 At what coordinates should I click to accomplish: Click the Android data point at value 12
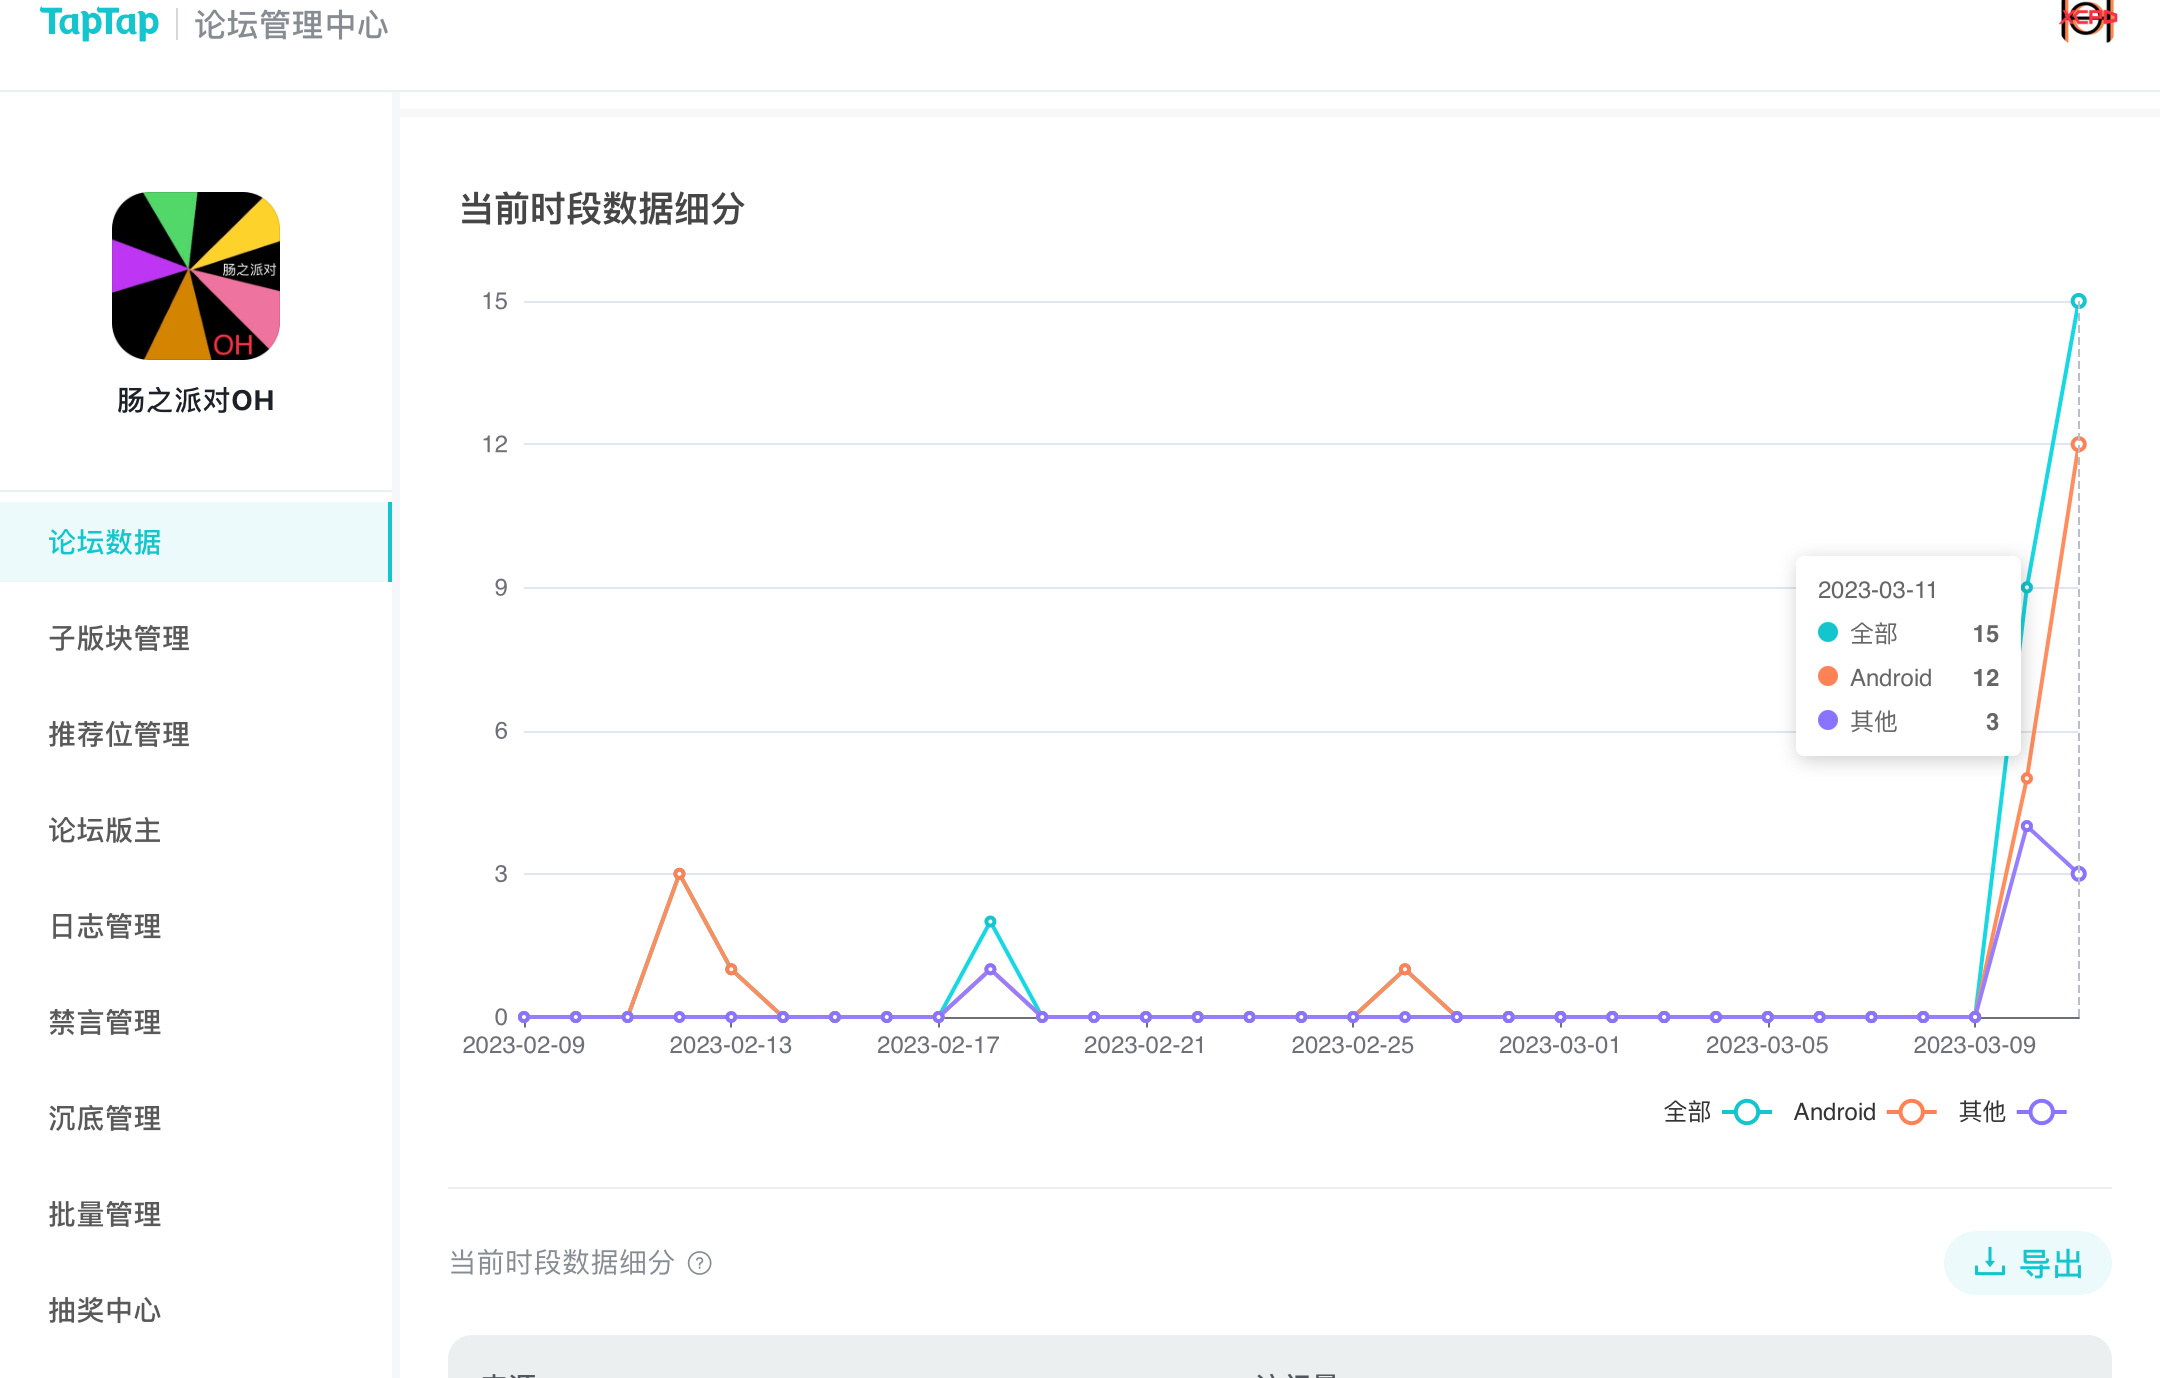point(2078,444)
